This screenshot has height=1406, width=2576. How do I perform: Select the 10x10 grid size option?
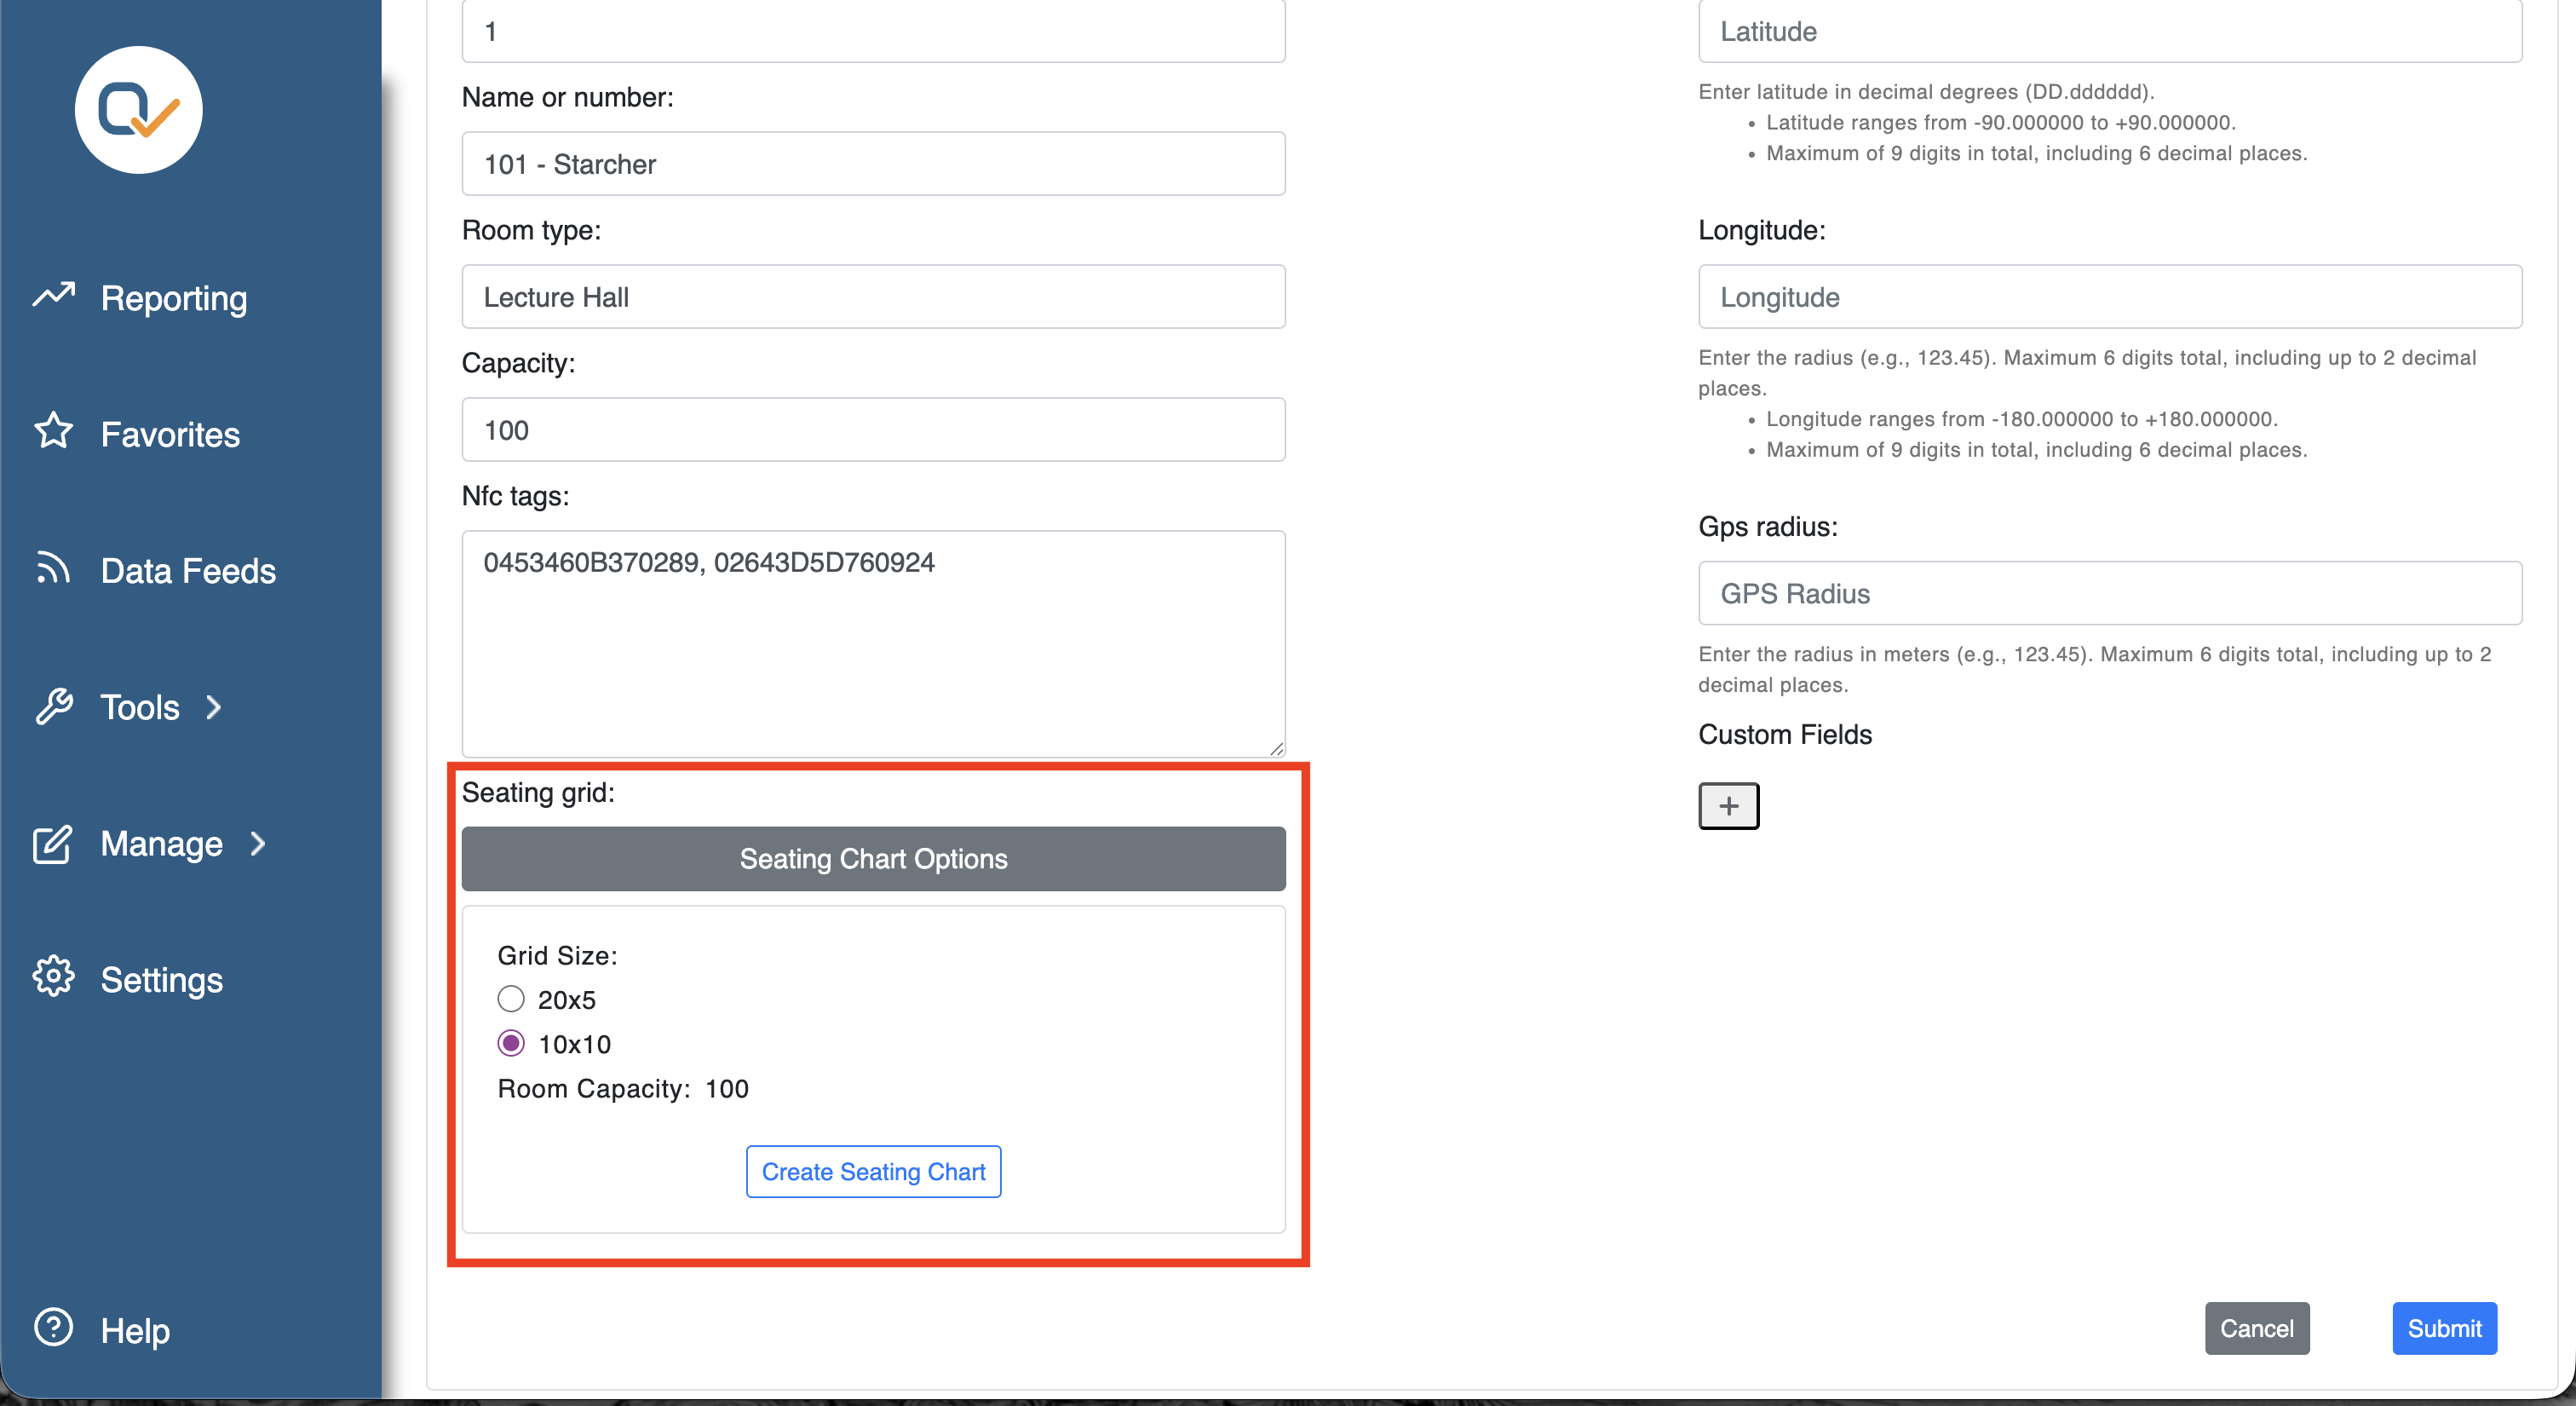[x=511, y=1044]
